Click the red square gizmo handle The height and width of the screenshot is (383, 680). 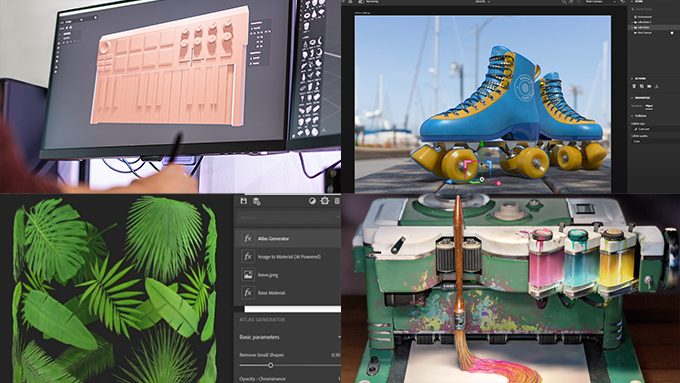tap(468, 163)
